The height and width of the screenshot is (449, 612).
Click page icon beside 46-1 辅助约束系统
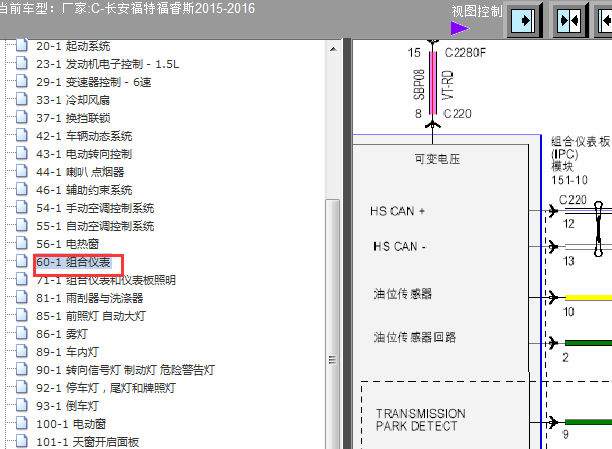pyautogui.click(x=22, y=189)
